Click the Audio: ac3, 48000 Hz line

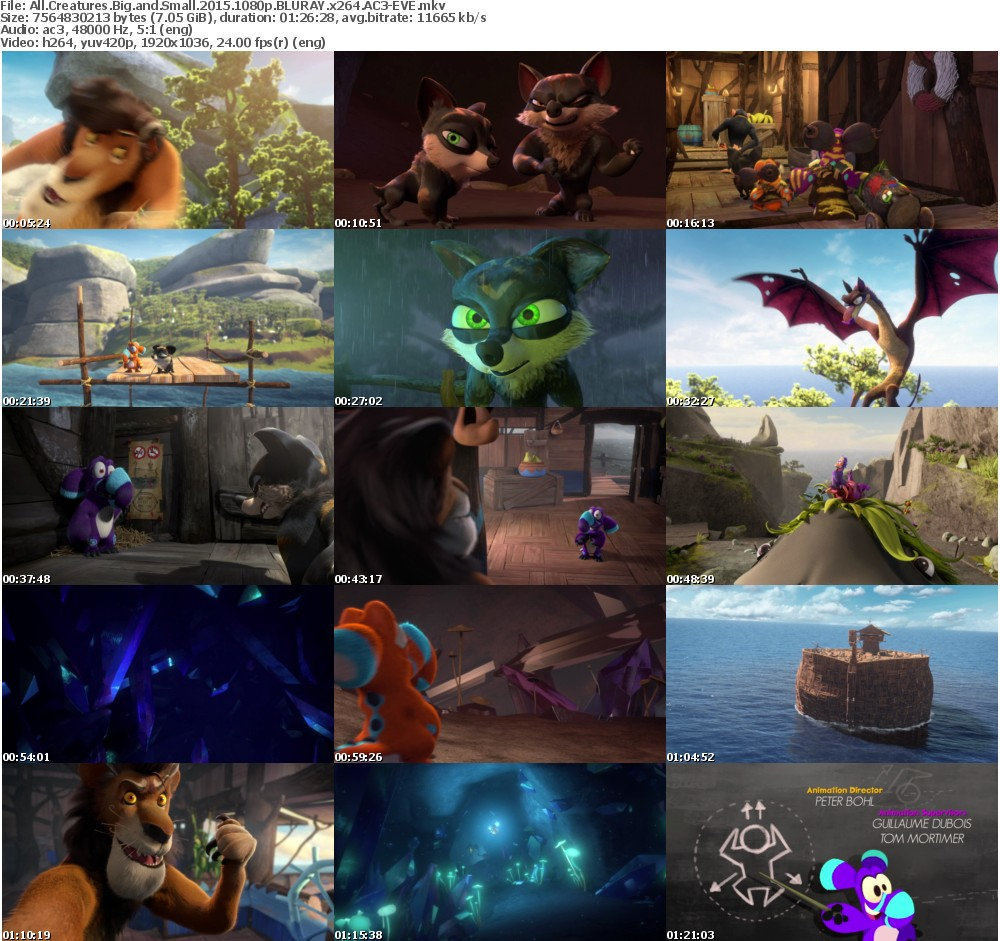(x=96, y=30)
